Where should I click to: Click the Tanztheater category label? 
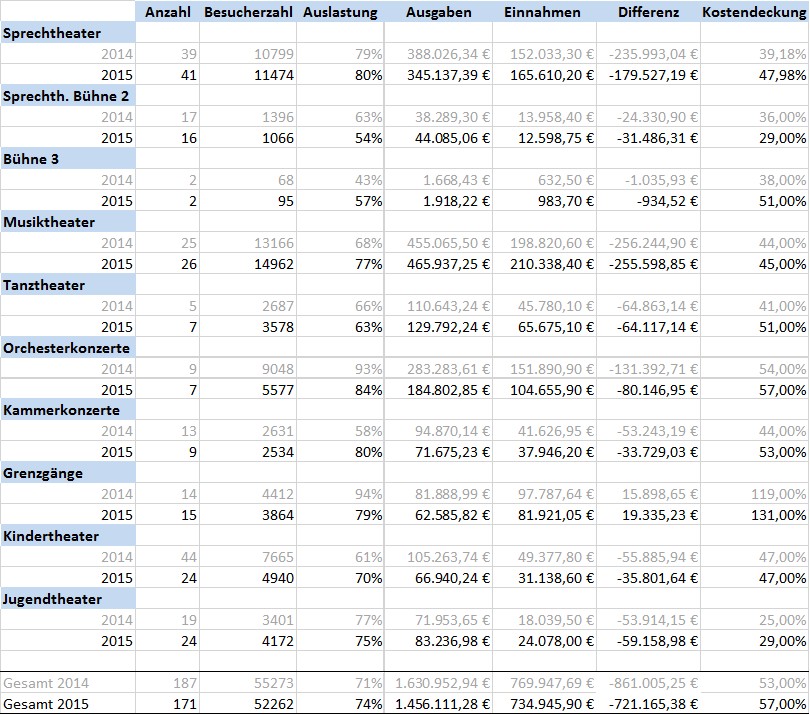pos(68,285)
